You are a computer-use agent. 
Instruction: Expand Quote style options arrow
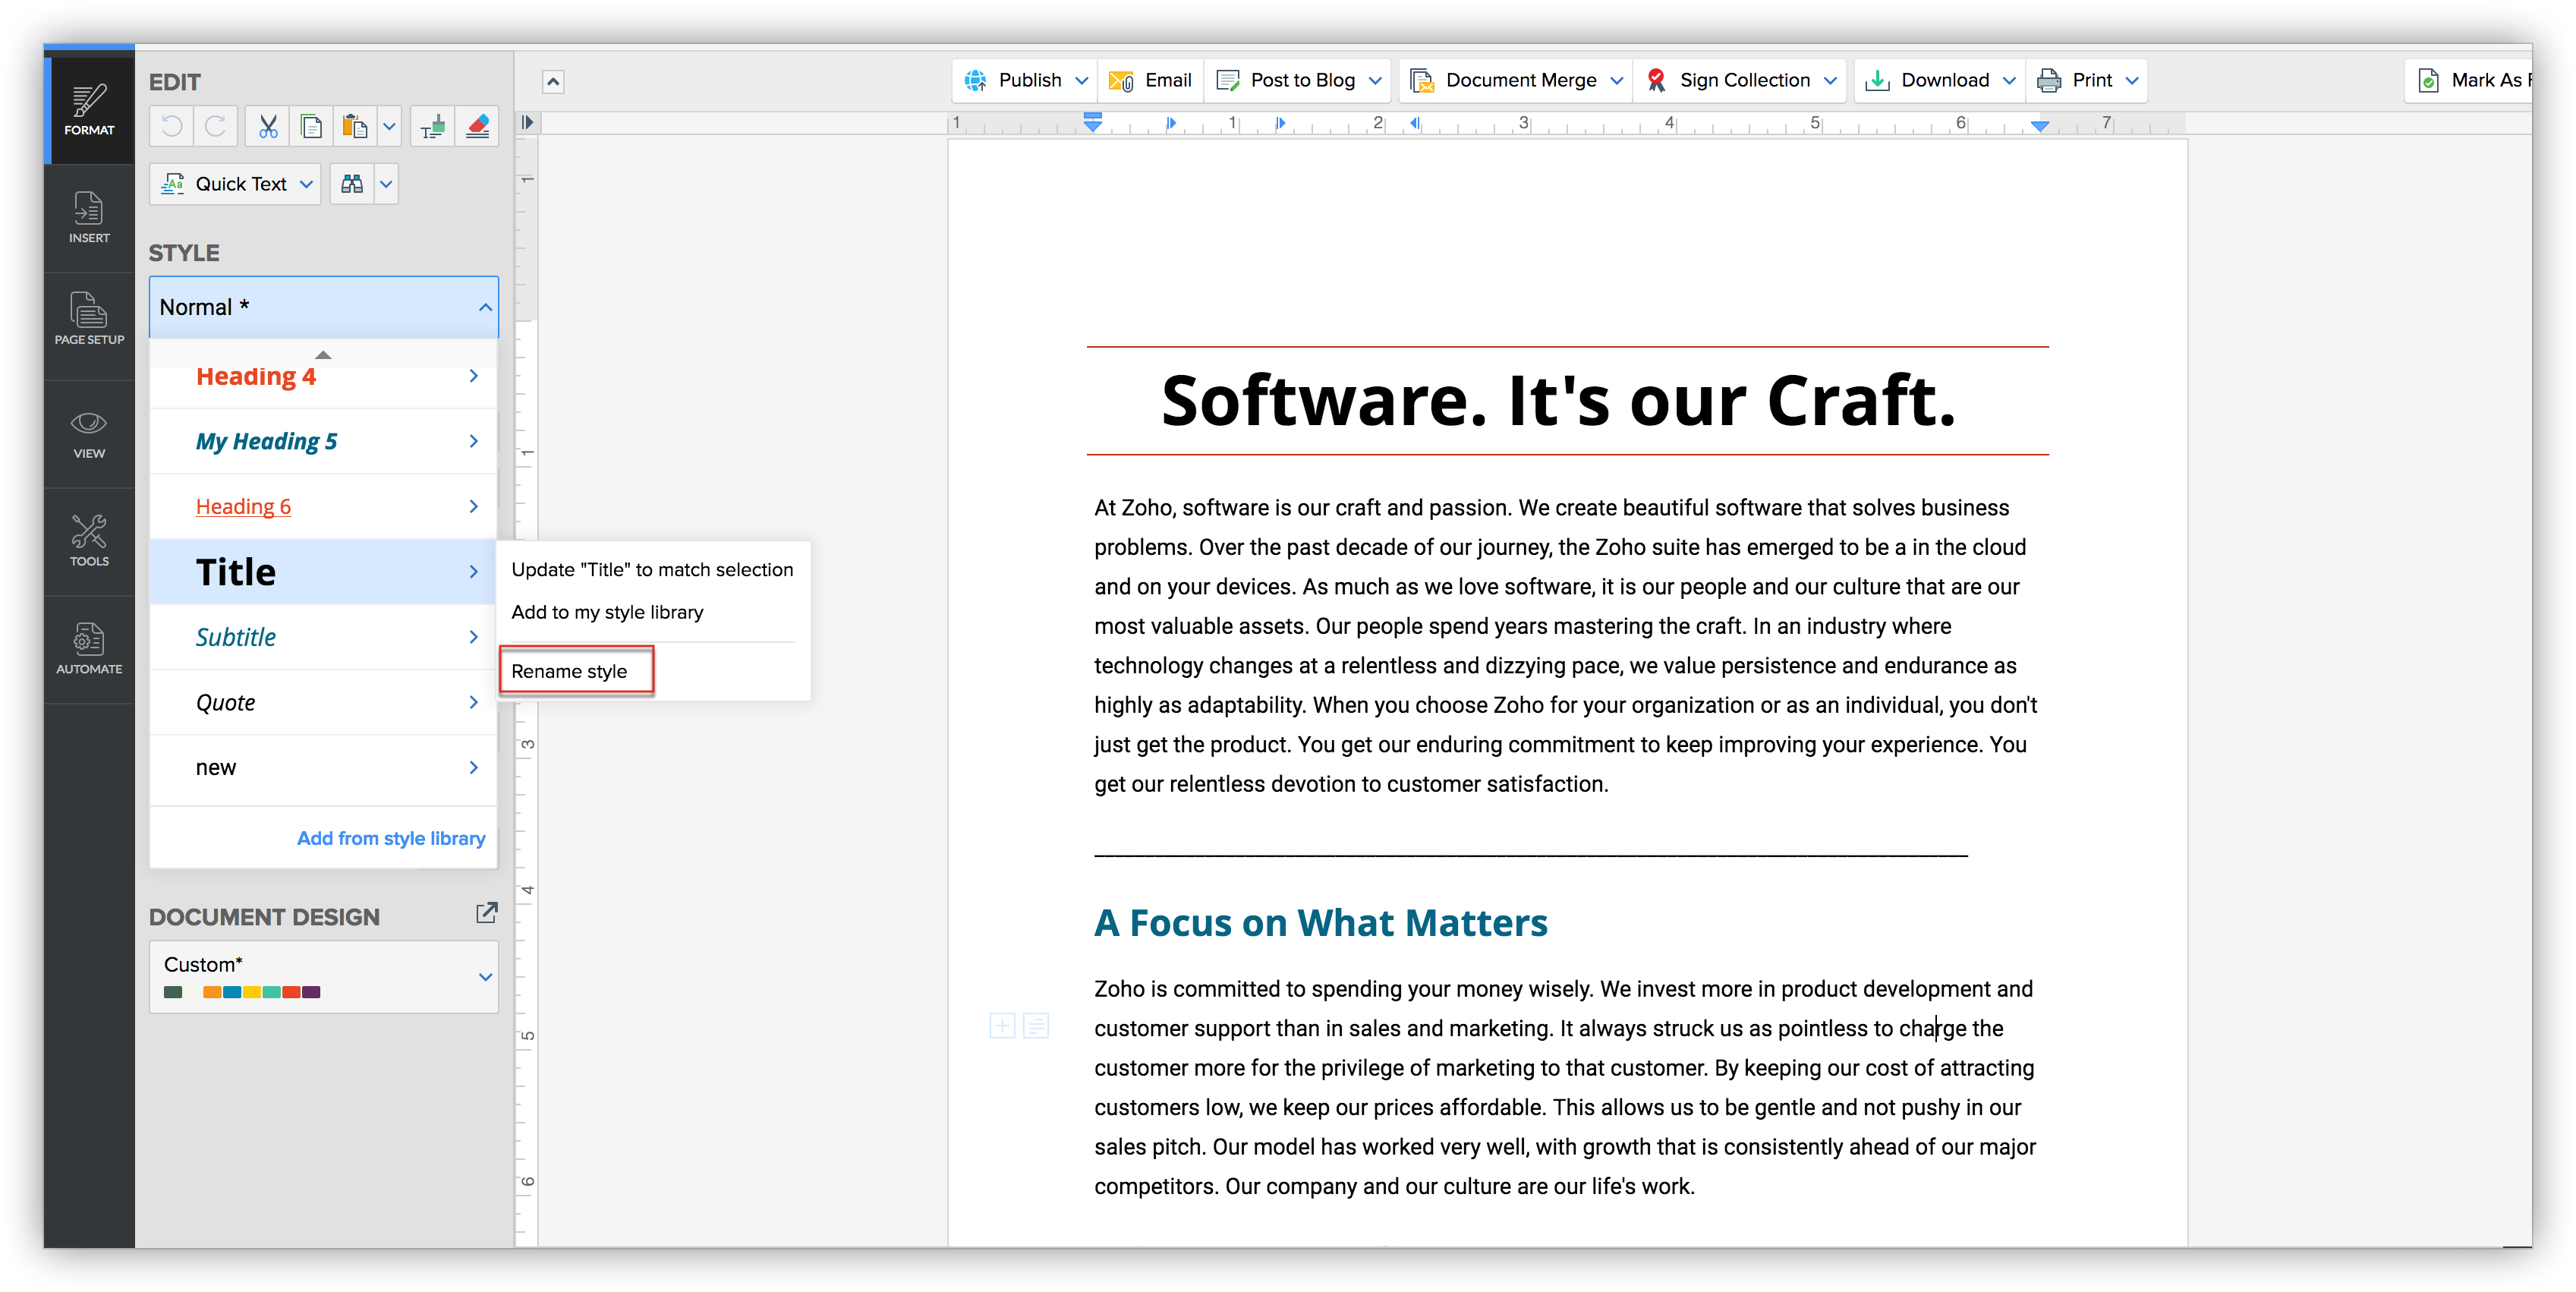(x=473, y=702)
